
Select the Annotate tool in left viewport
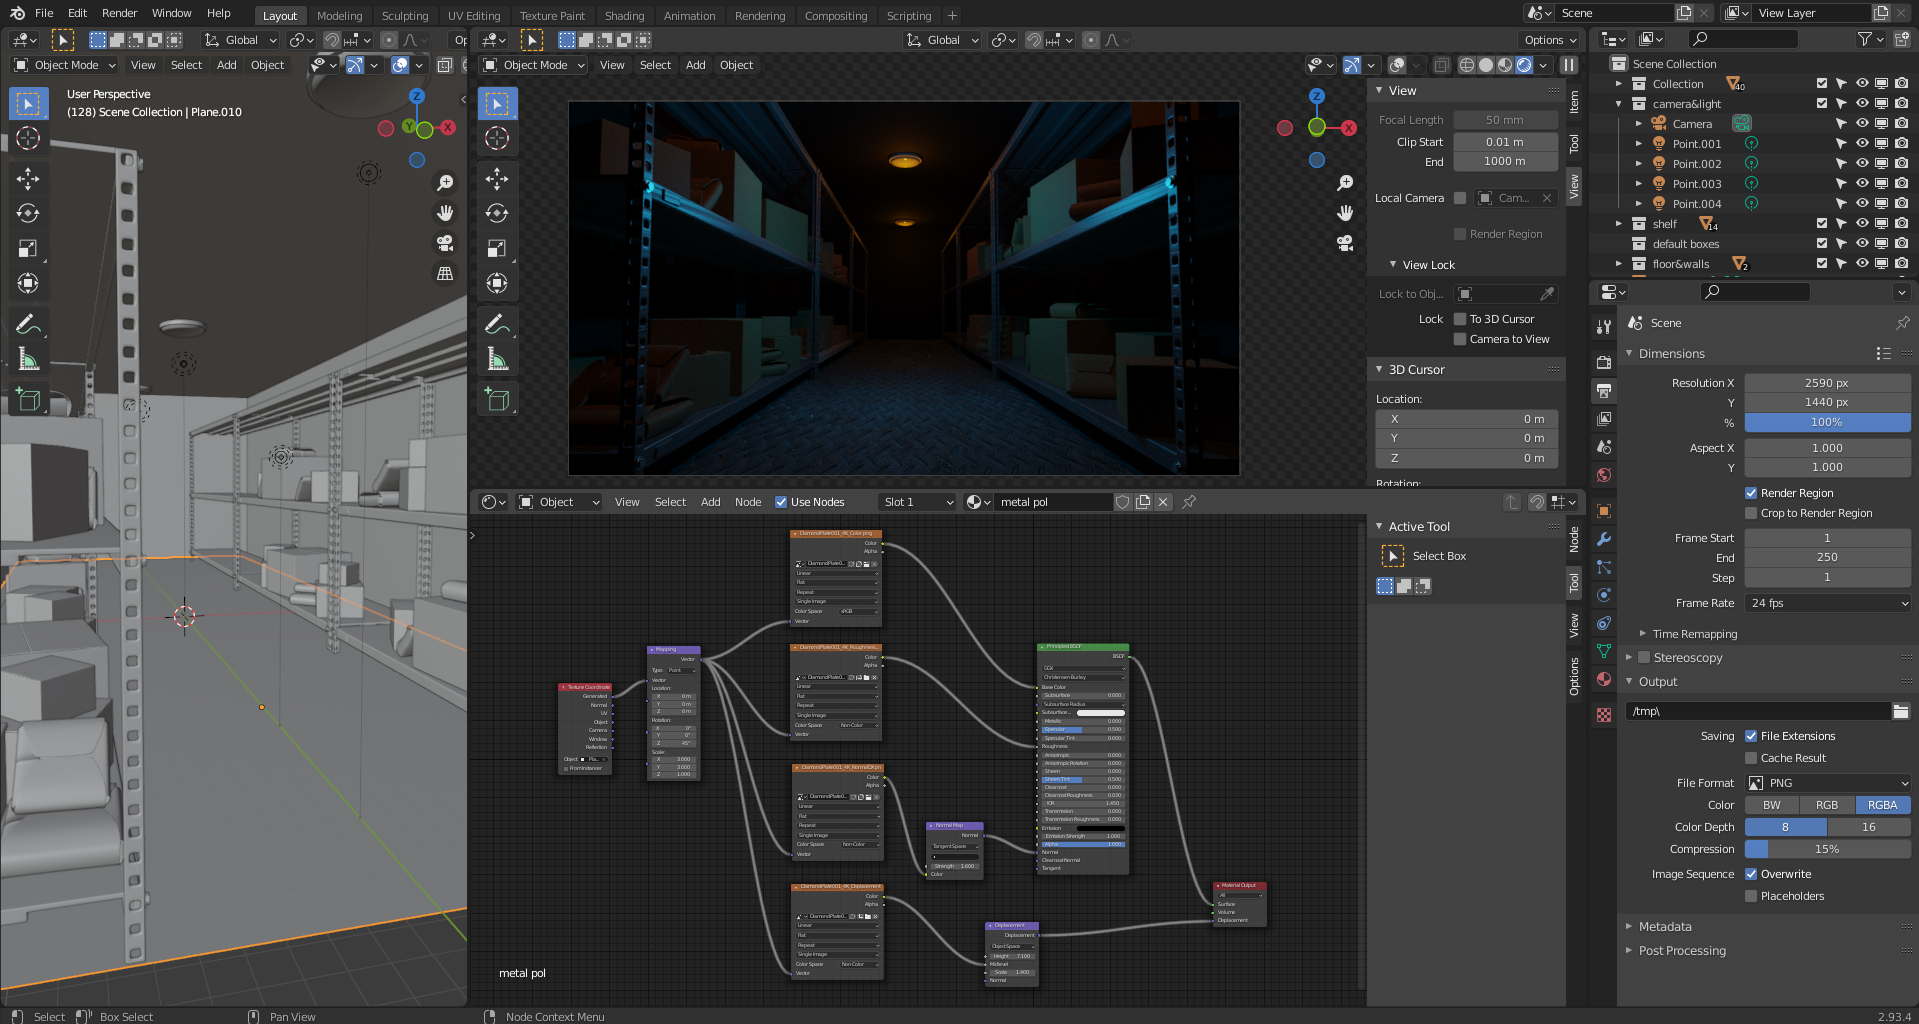pos(28,324)
